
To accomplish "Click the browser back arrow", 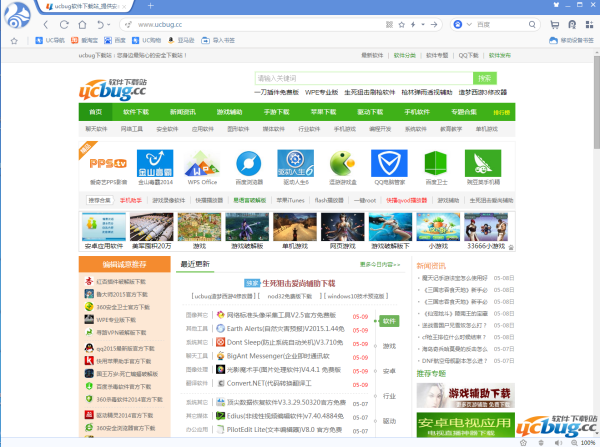I will coord(46,25).
